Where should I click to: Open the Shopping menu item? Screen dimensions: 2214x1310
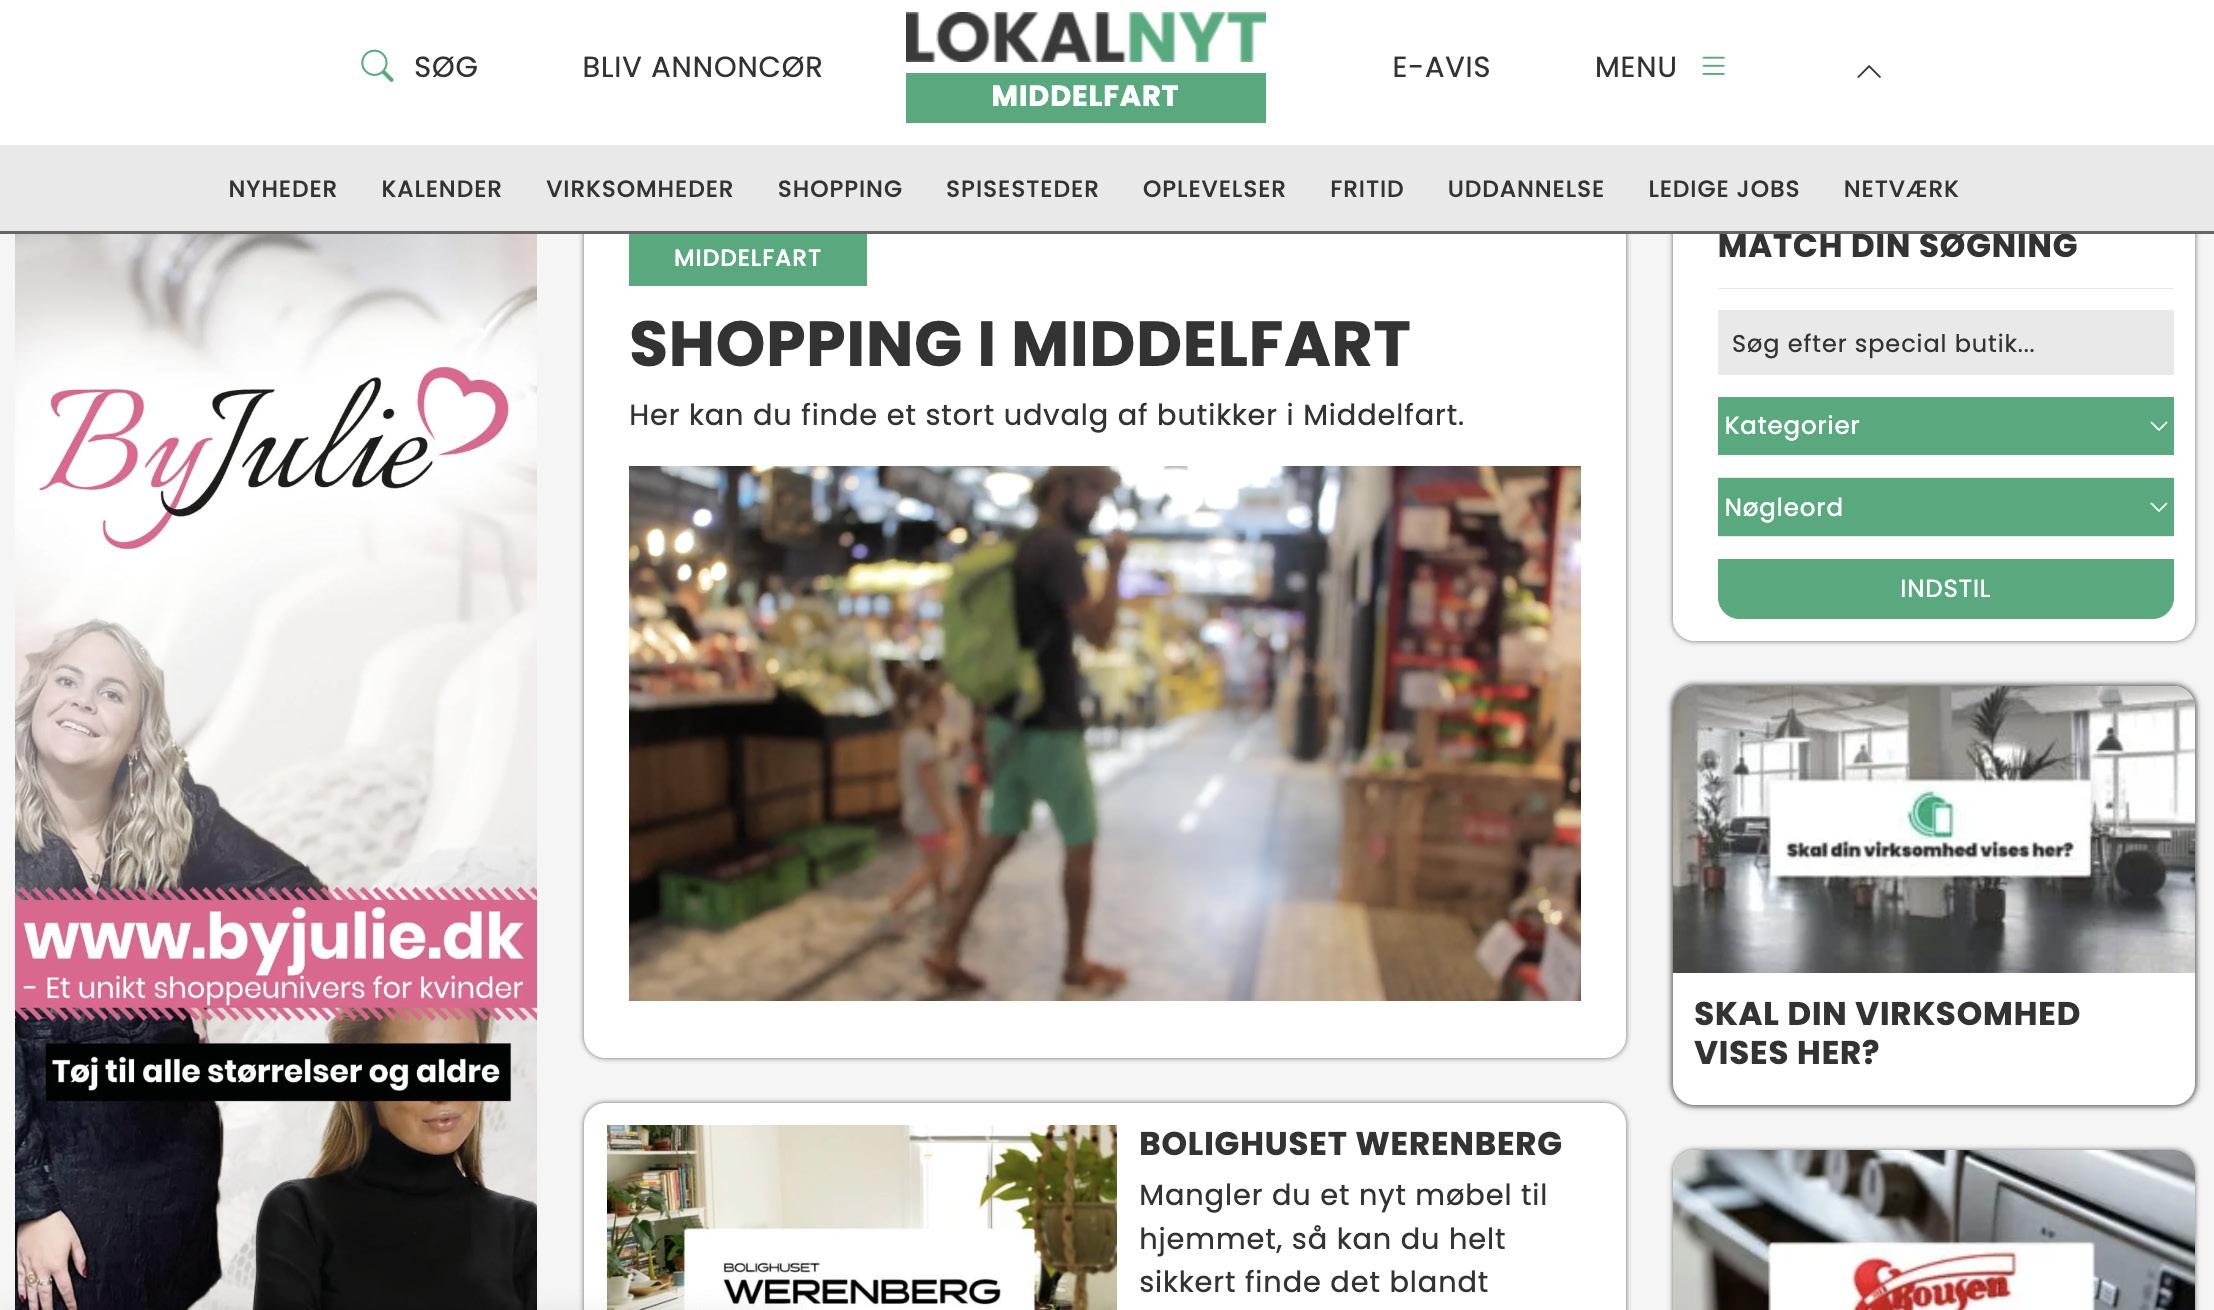point(840,189)
